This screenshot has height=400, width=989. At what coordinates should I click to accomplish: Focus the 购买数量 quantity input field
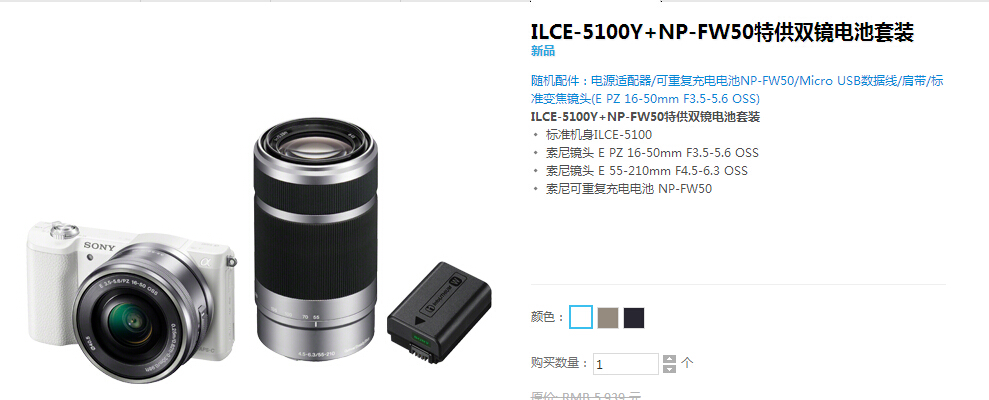pyautogui.click(x=626, y=364)
